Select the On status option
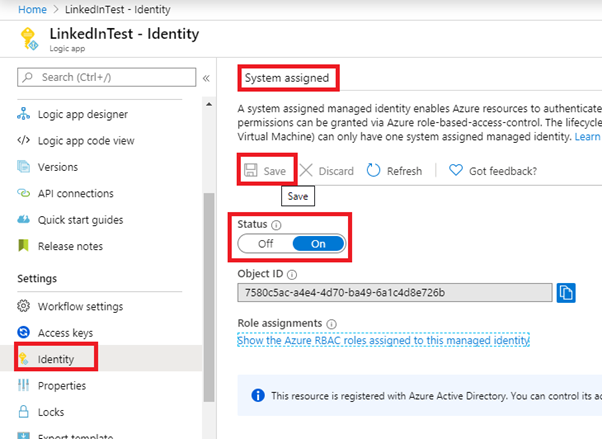602x439 pixels. click(318, 243)
